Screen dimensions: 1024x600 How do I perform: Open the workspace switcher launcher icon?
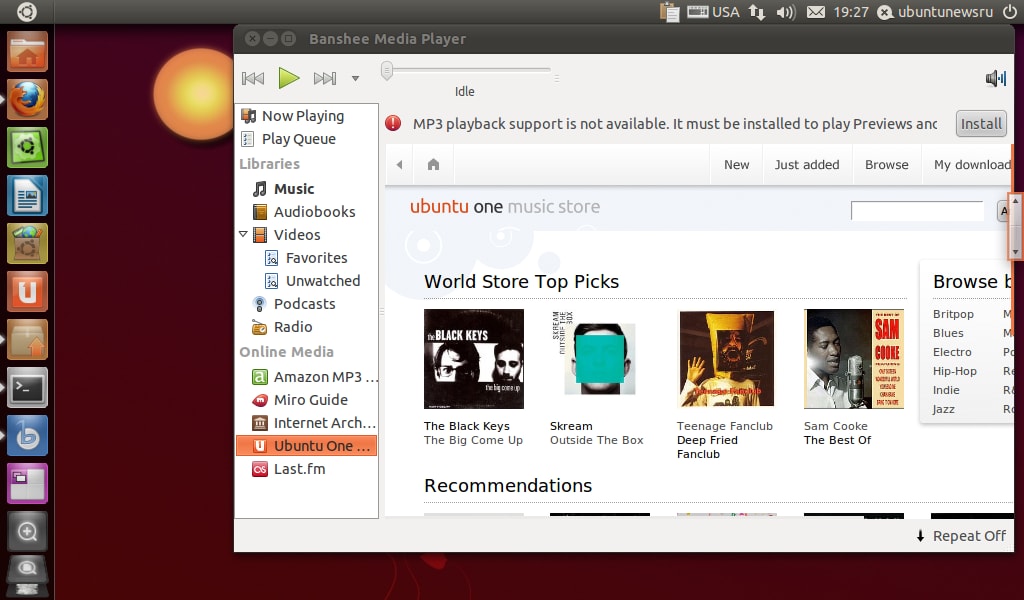(x=27, y=484)
